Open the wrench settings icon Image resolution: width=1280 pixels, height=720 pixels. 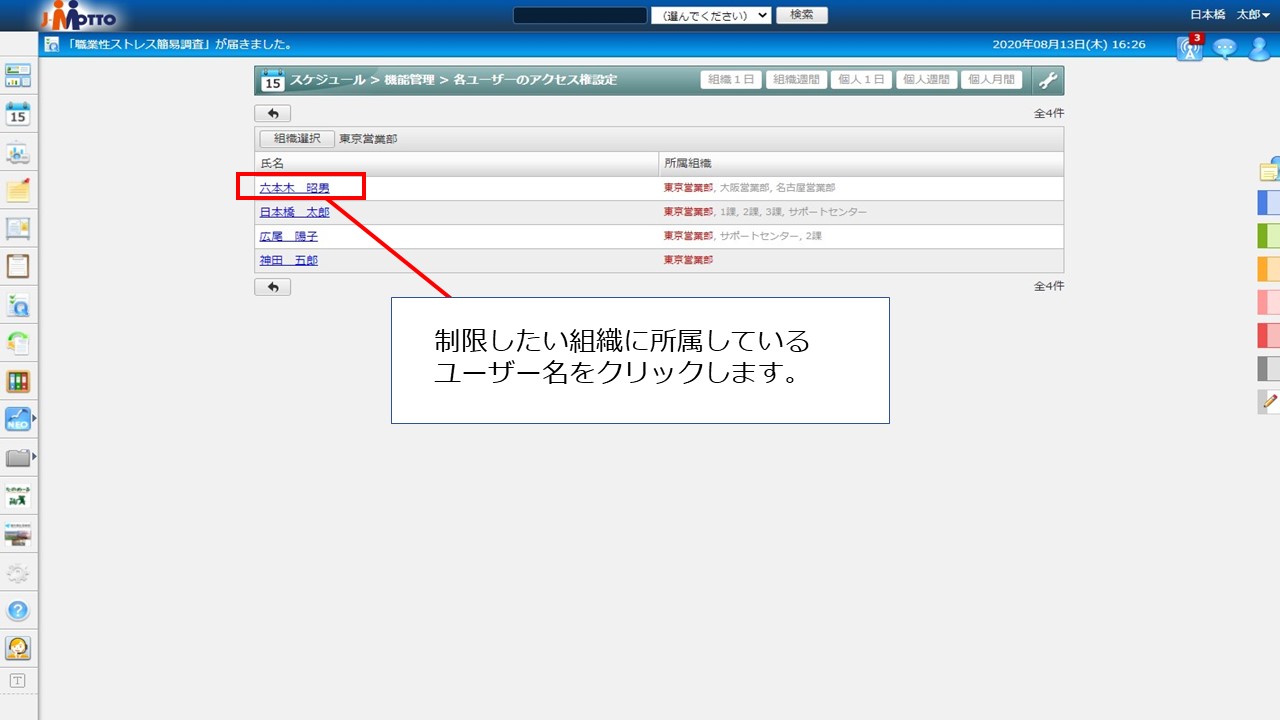1047,80
